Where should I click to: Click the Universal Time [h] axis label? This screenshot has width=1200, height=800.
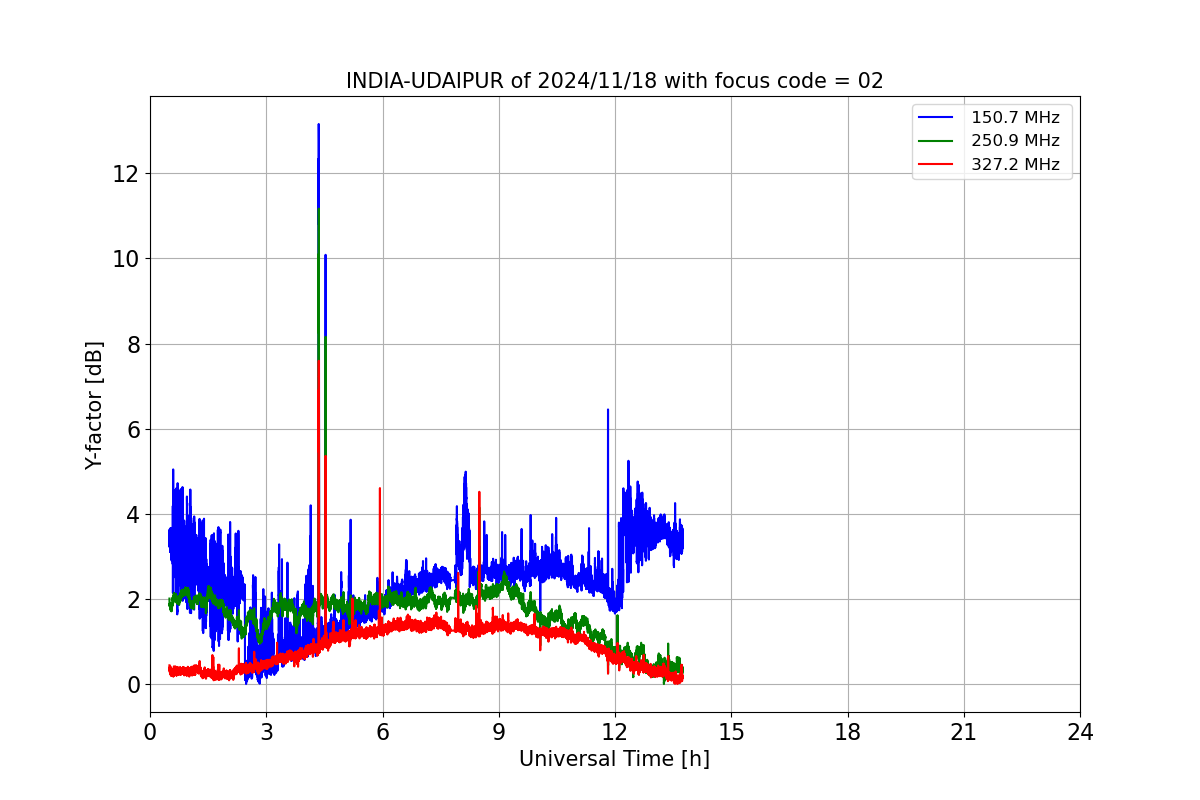pyautogui.click(x=614, y=759)
